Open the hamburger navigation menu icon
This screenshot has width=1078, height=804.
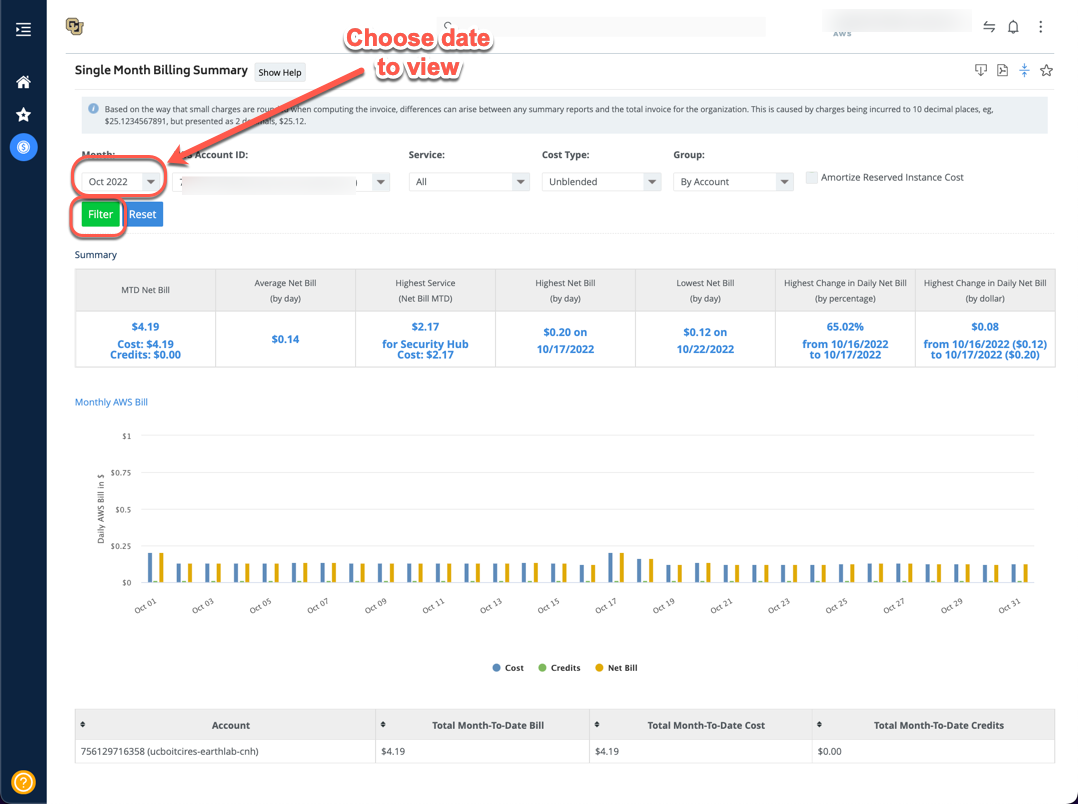pyautogui.click(x=23, y=30)
